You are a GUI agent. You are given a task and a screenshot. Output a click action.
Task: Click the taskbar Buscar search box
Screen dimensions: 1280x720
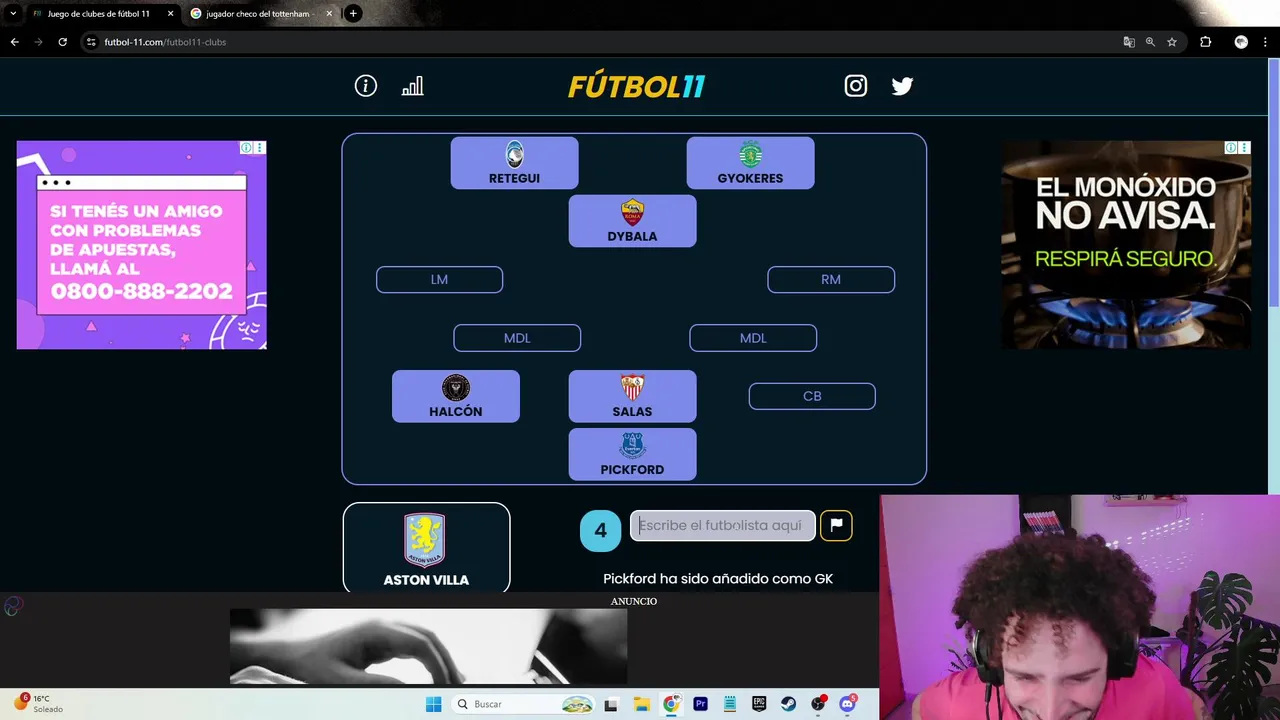click(524, 704)
